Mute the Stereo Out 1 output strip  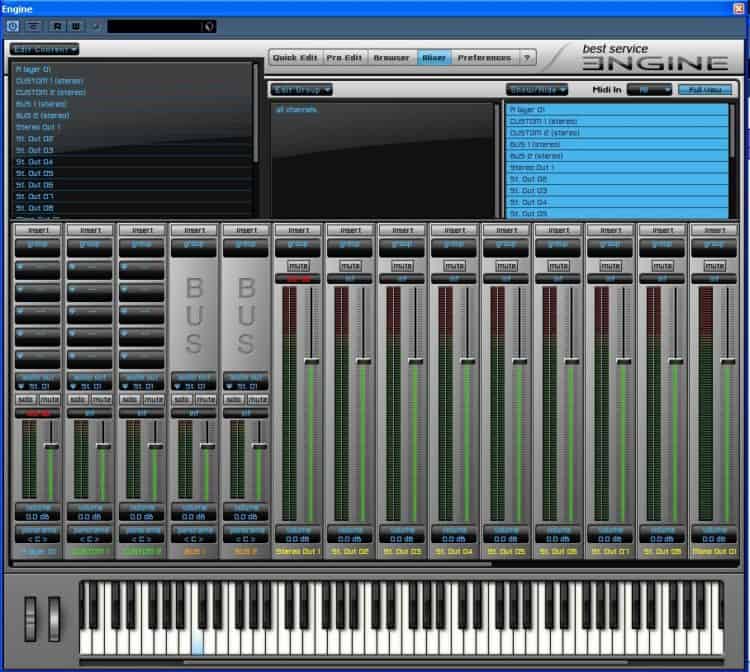(298, 265)
